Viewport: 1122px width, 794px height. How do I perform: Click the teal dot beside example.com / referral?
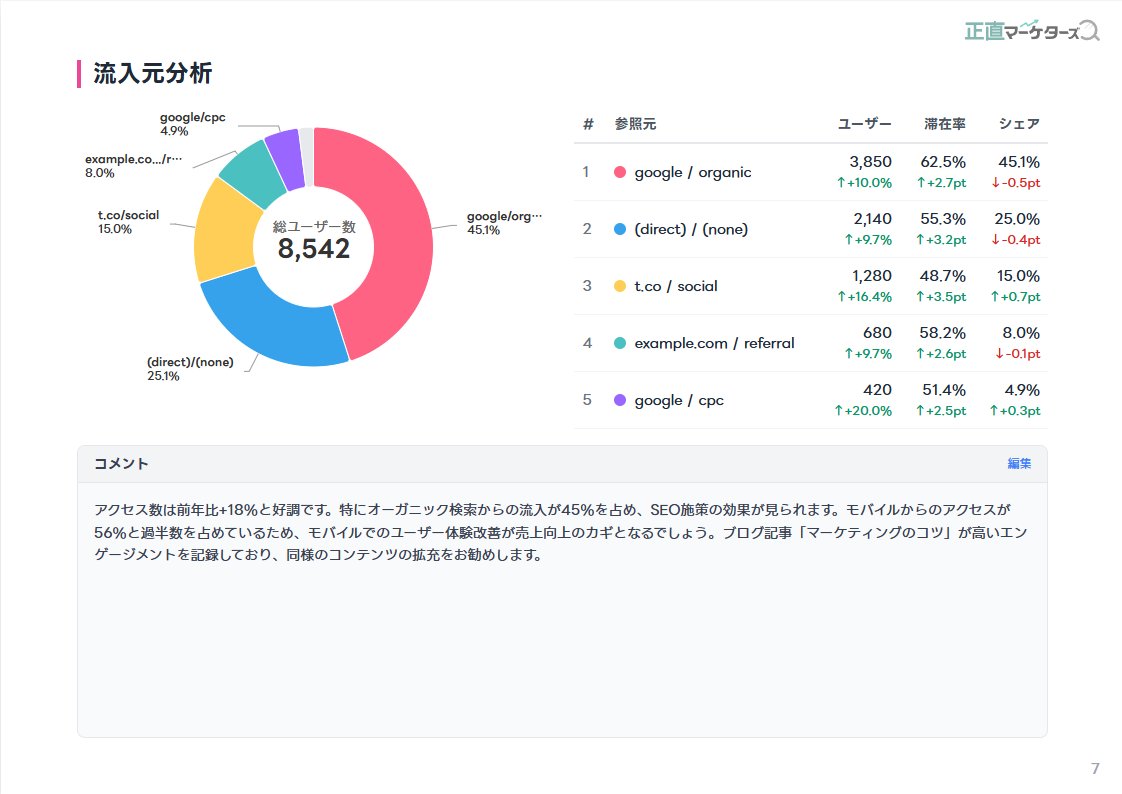620,343
